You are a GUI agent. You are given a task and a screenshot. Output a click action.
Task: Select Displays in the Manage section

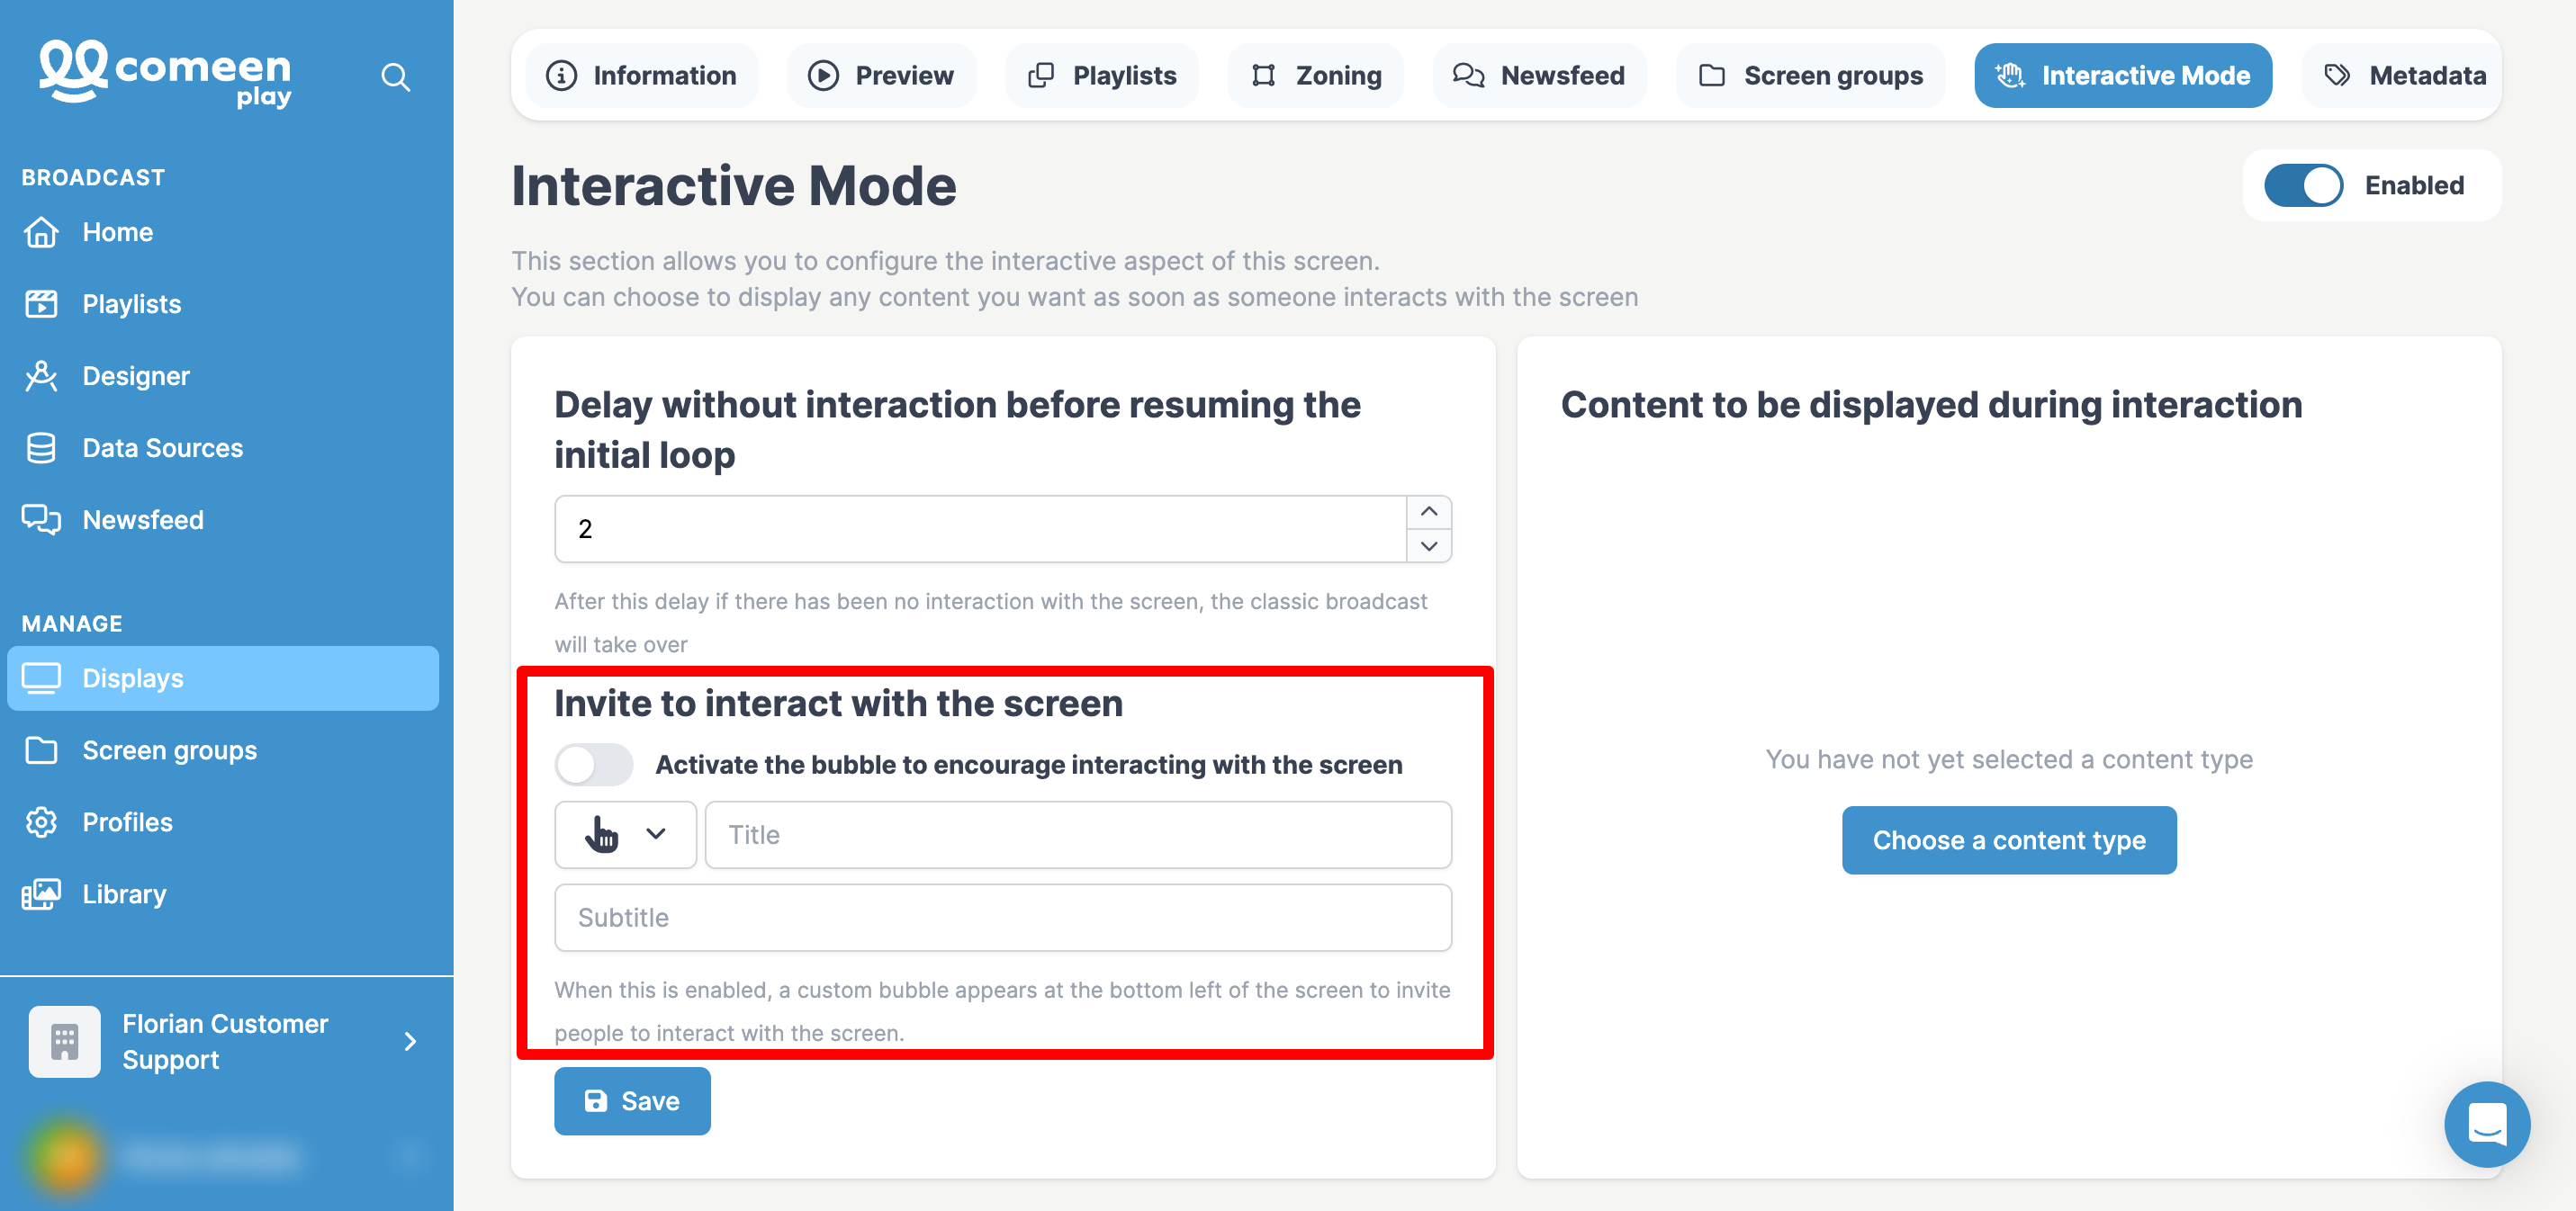(222, 678)
